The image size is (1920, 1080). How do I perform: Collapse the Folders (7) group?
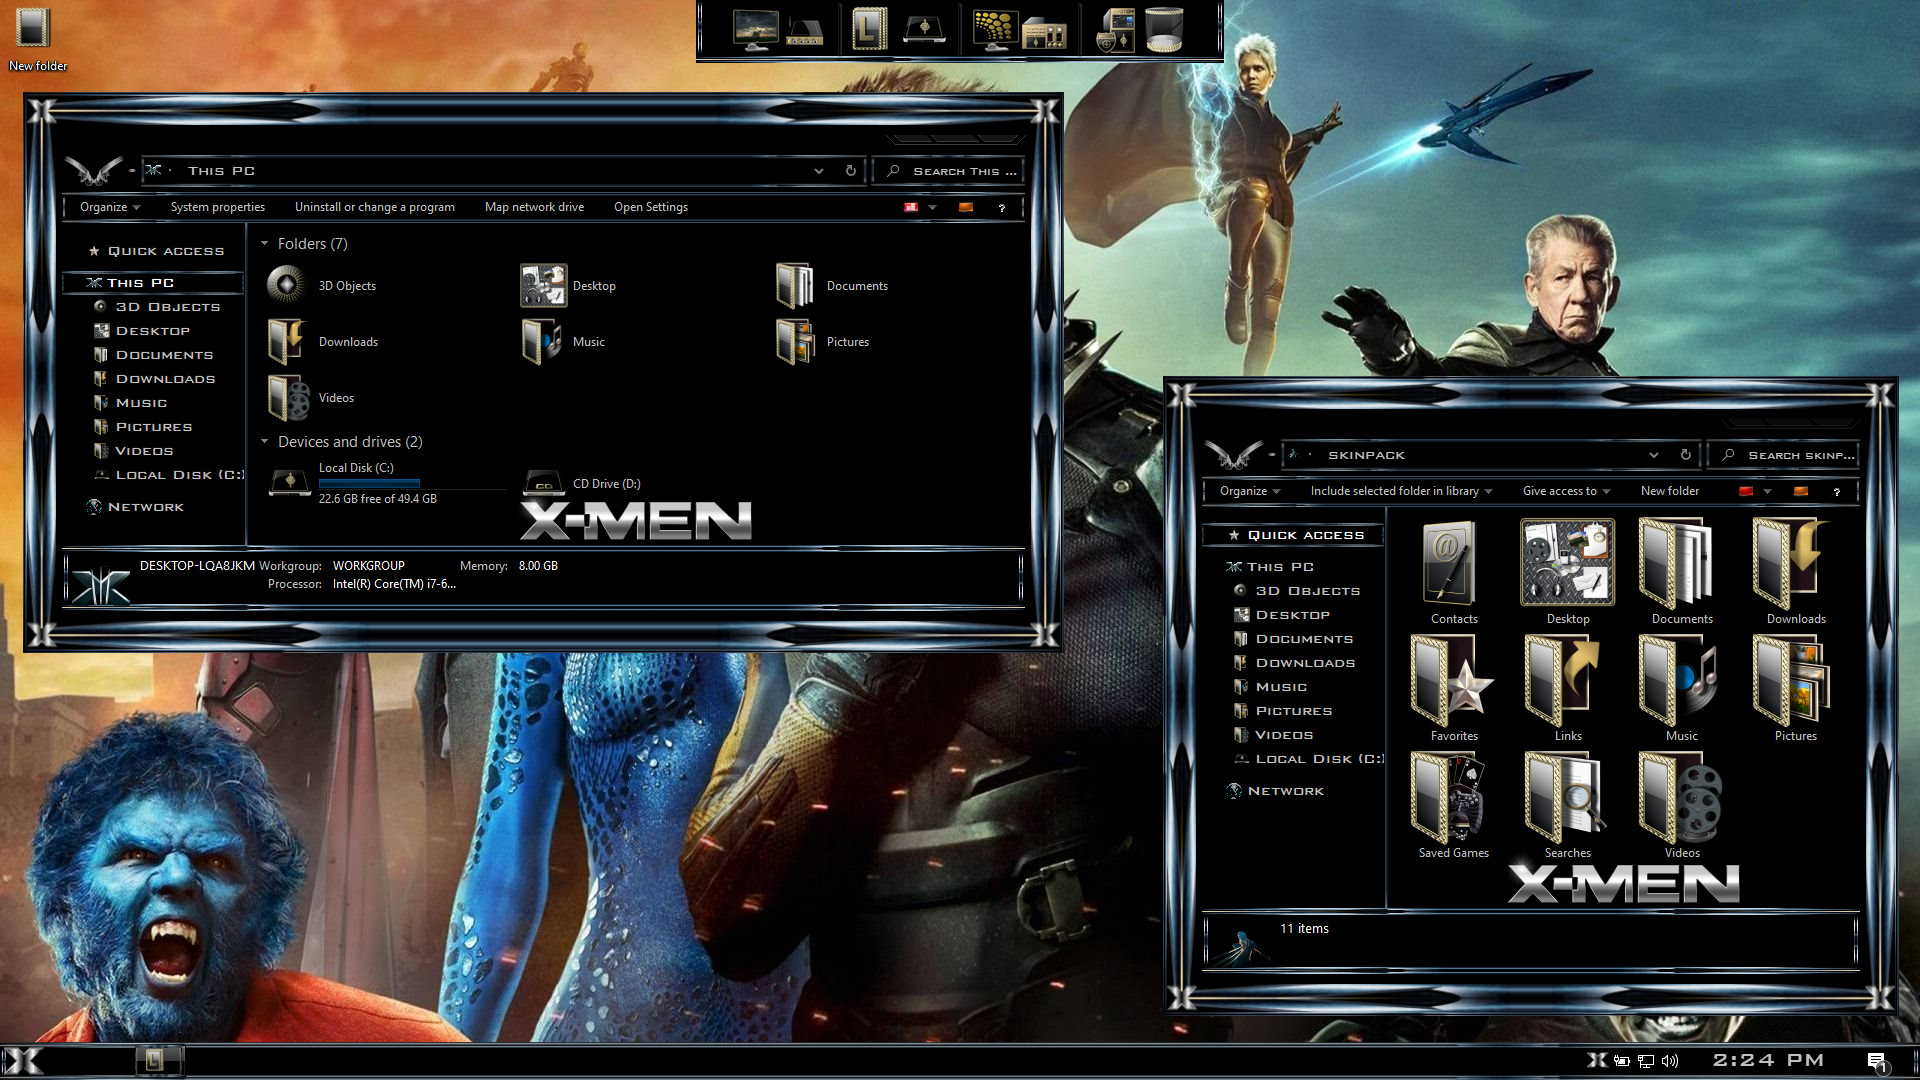coord(265,244)
